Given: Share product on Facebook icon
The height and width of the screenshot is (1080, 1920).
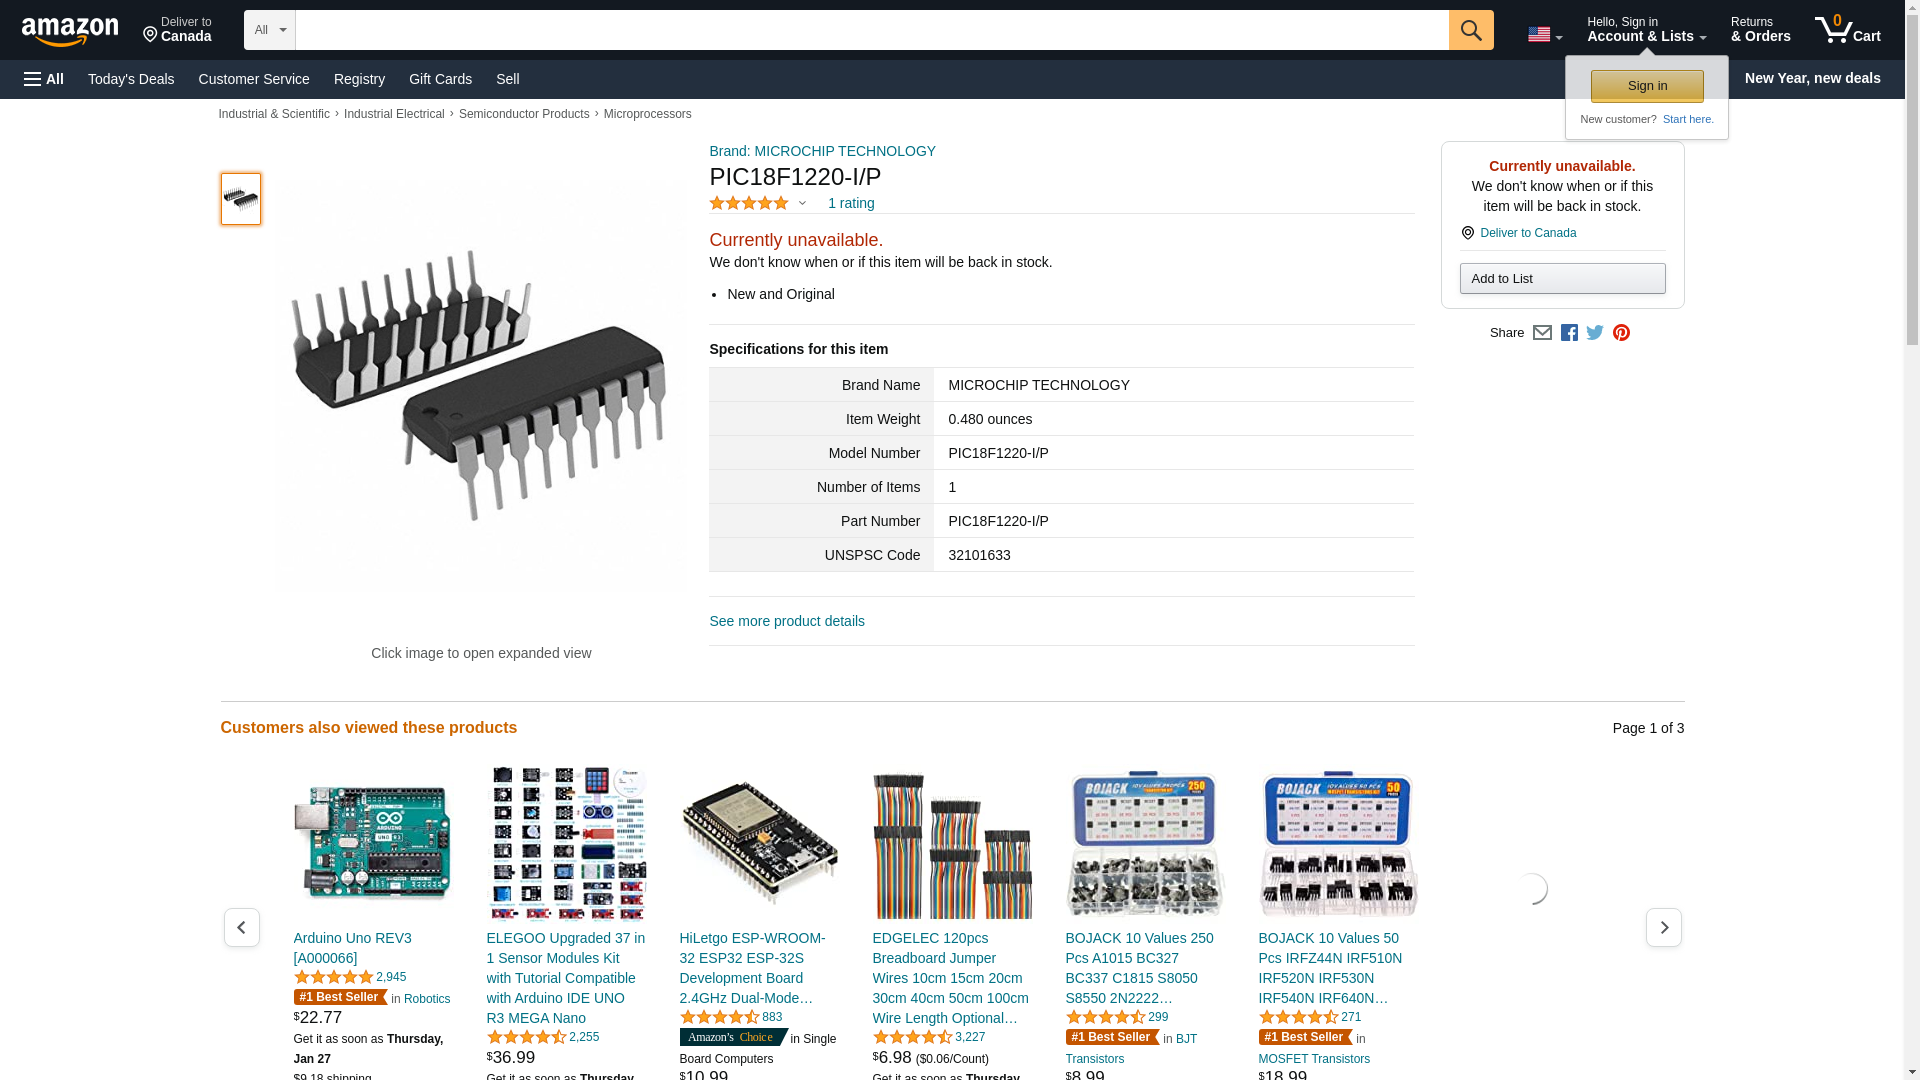Looking at the screenshot, I should (x=1569, y=333).
